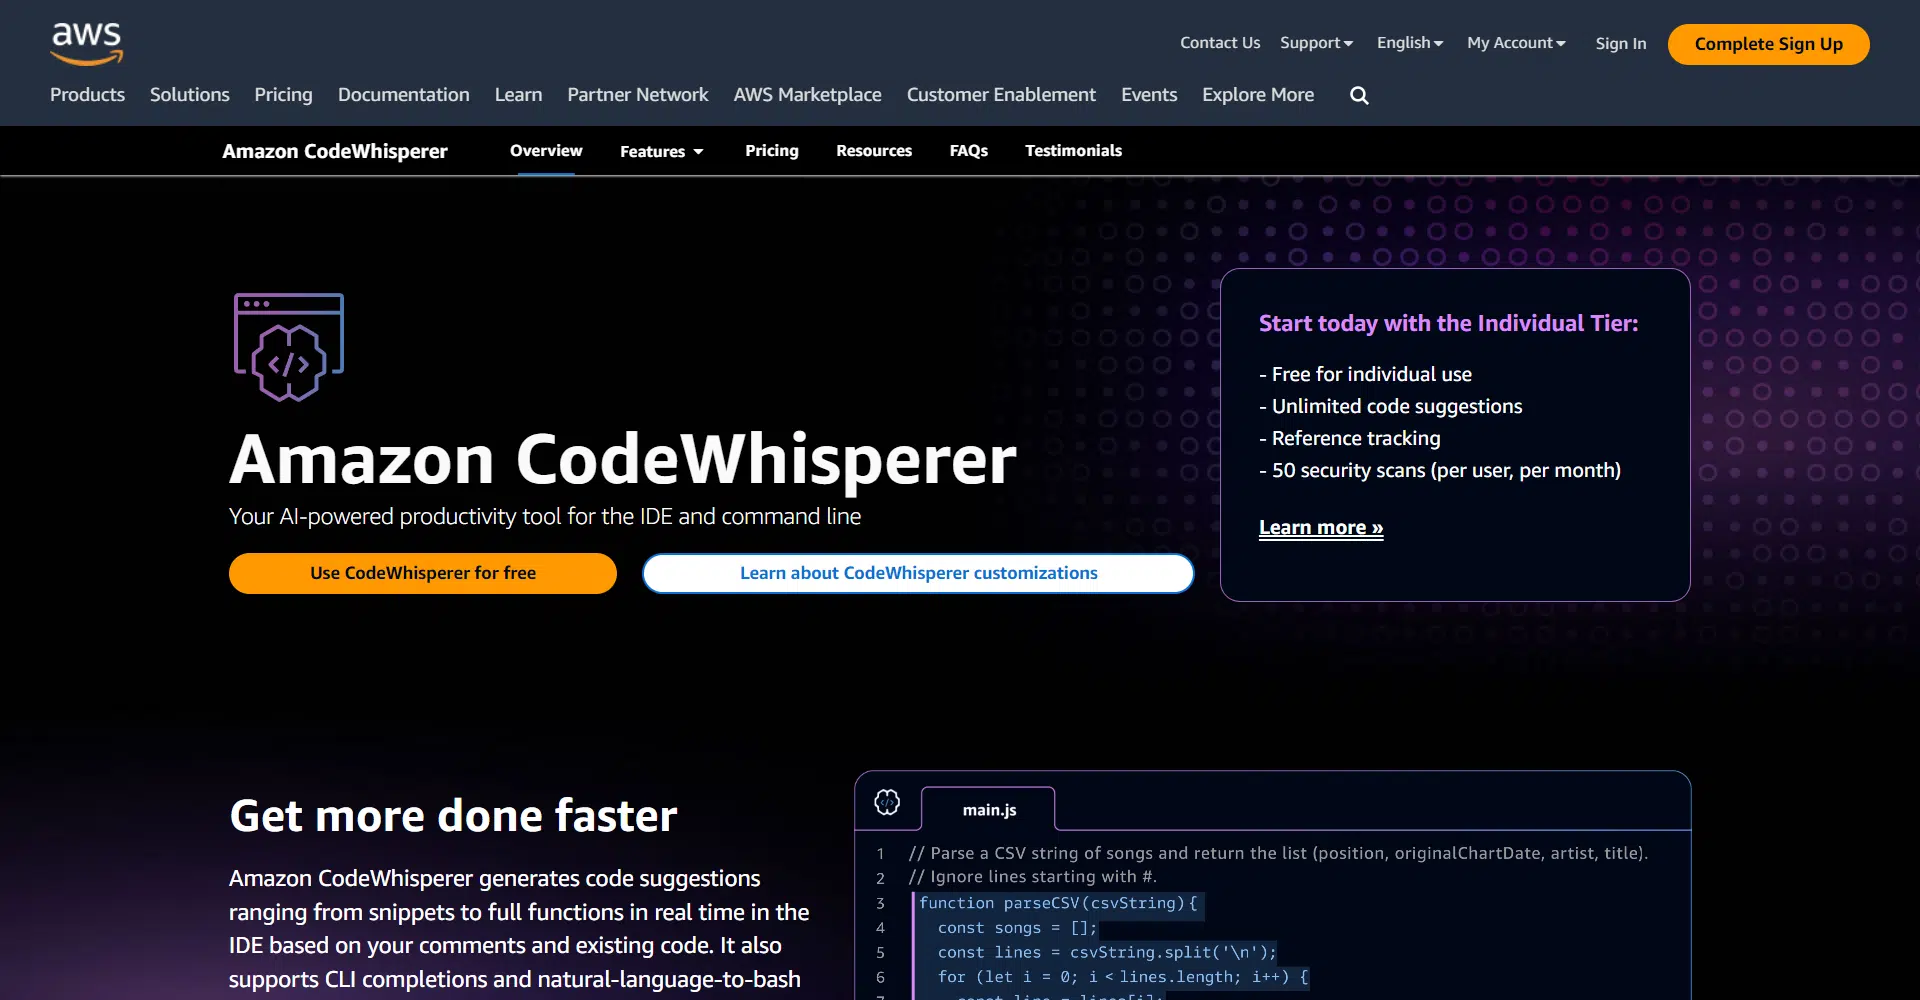Open the Features dropdown in sub-navigation
This screenshot has width=1920, height=1000.
tap(661, 151)
